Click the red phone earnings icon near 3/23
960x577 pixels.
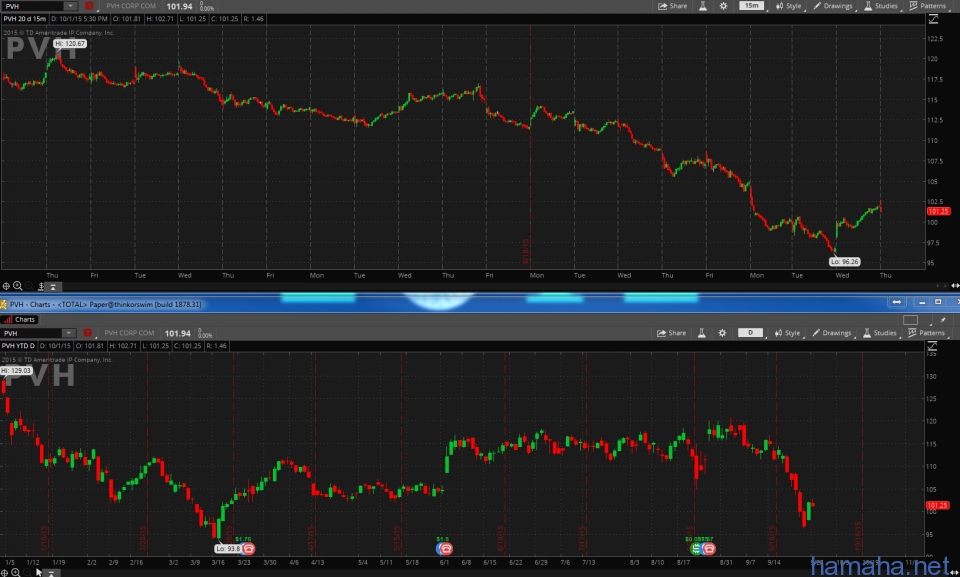pos(248,549)
